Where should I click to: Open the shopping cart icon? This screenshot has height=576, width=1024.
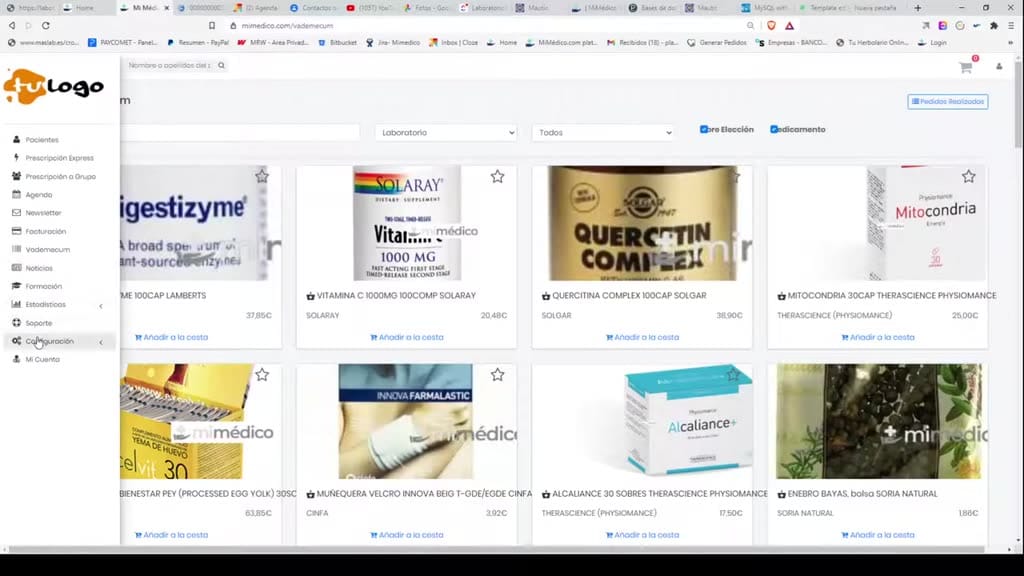click(966, 67)
